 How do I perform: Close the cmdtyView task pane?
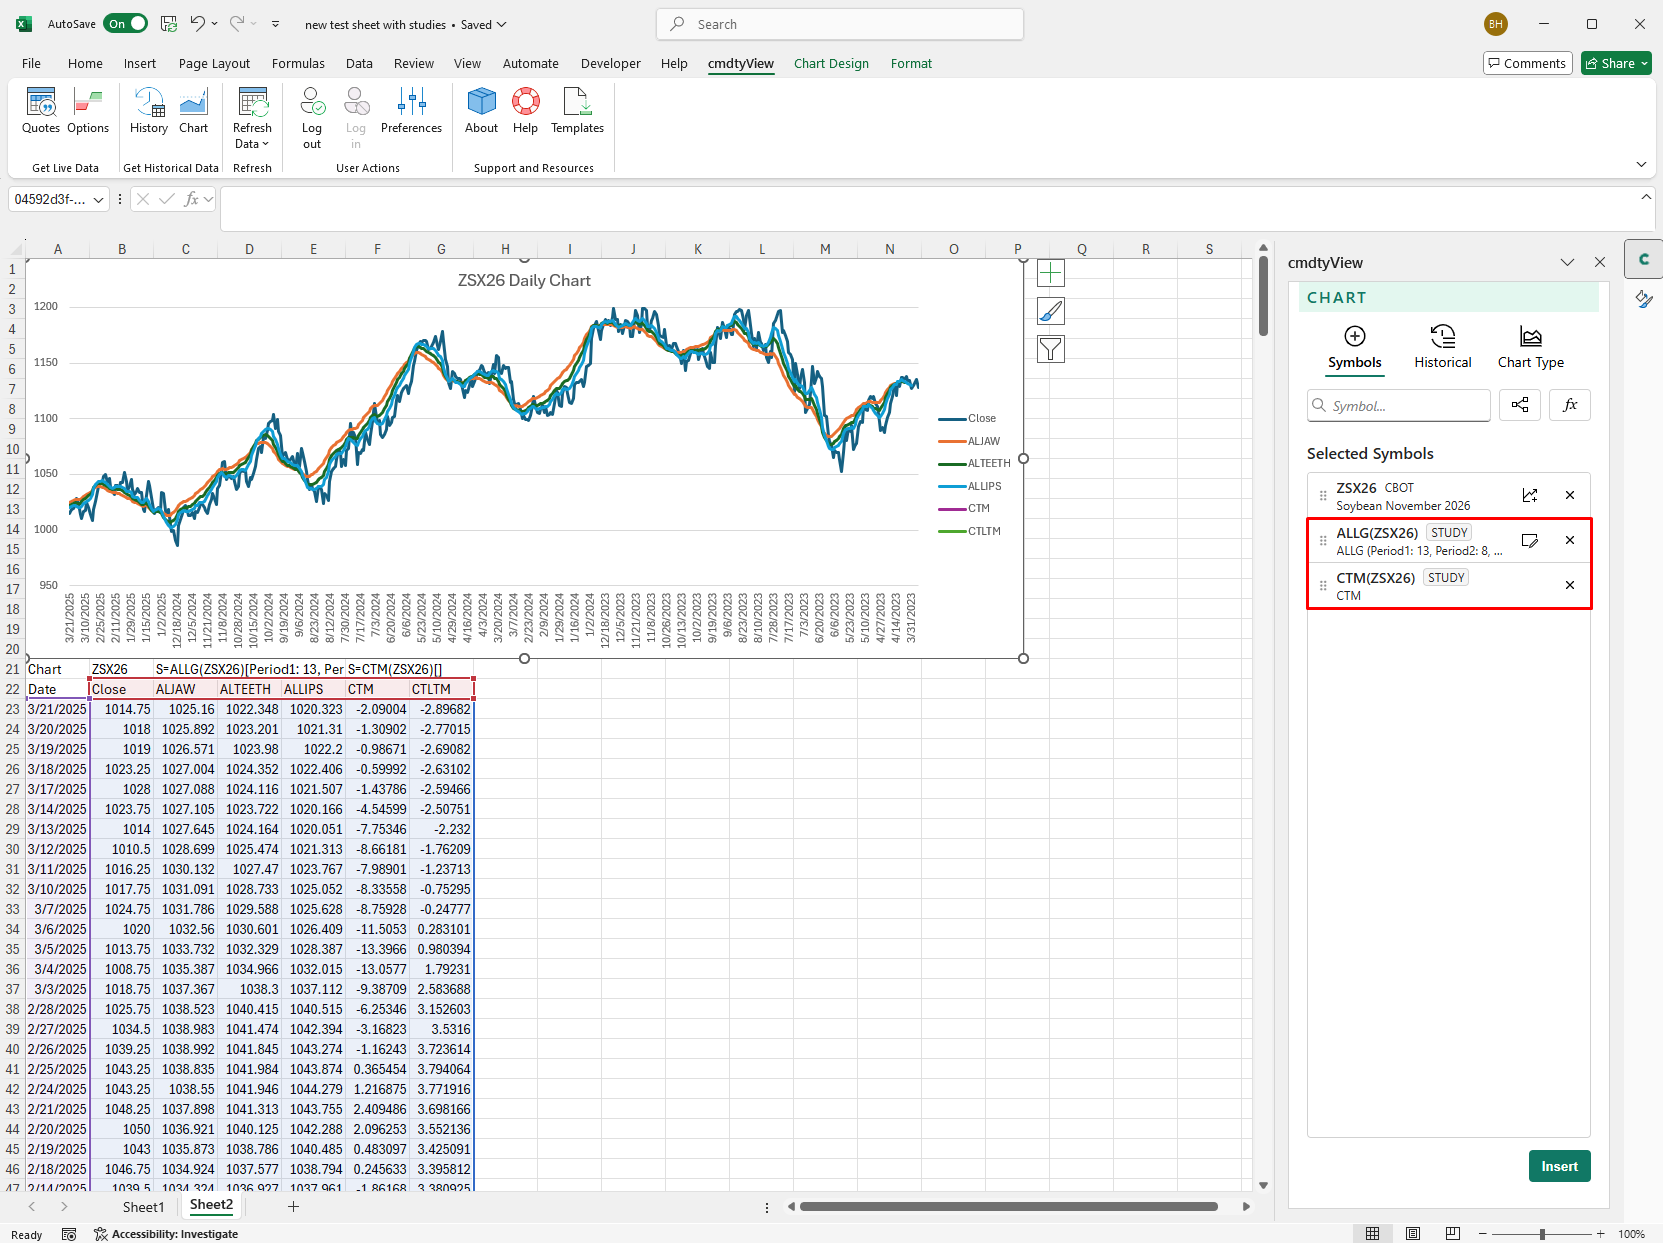pyautogui.click(x=1600, y=262)
